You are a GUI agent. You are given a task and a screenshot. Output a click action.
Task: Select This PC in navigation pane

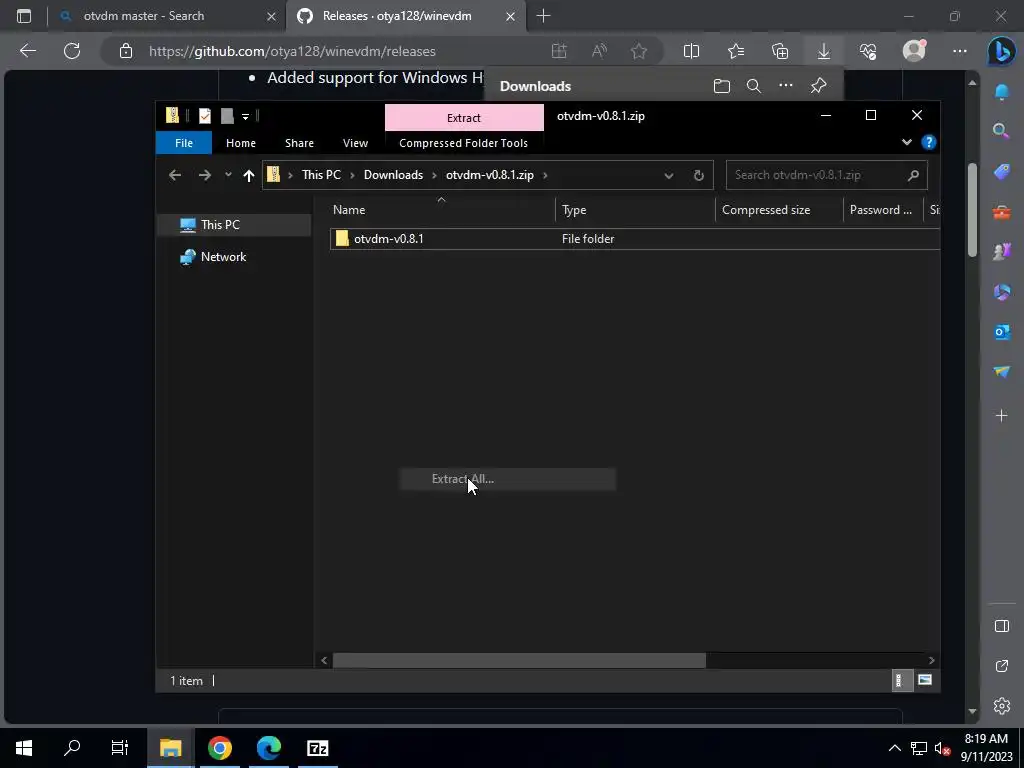click(x=234, y=225)
